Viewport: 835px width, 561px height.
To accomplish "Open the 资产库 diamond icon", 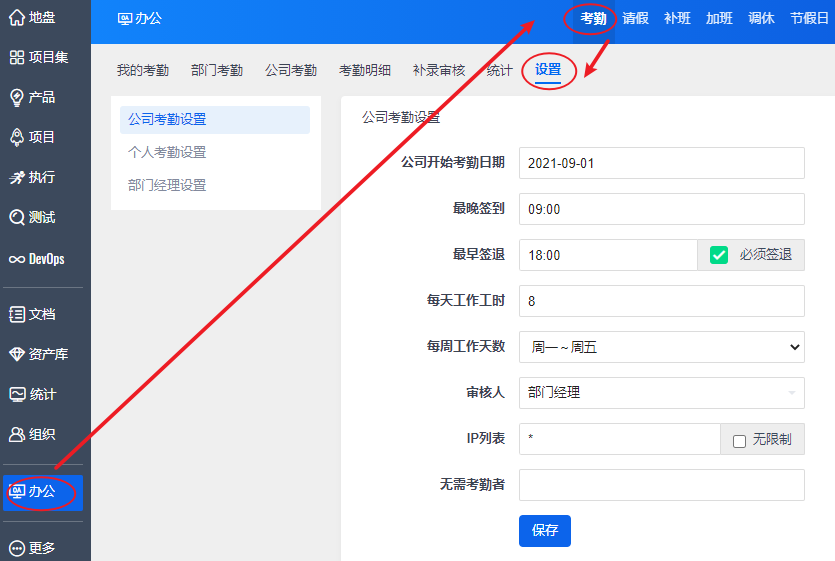I will pyautogui.click(x=17, y=354).
